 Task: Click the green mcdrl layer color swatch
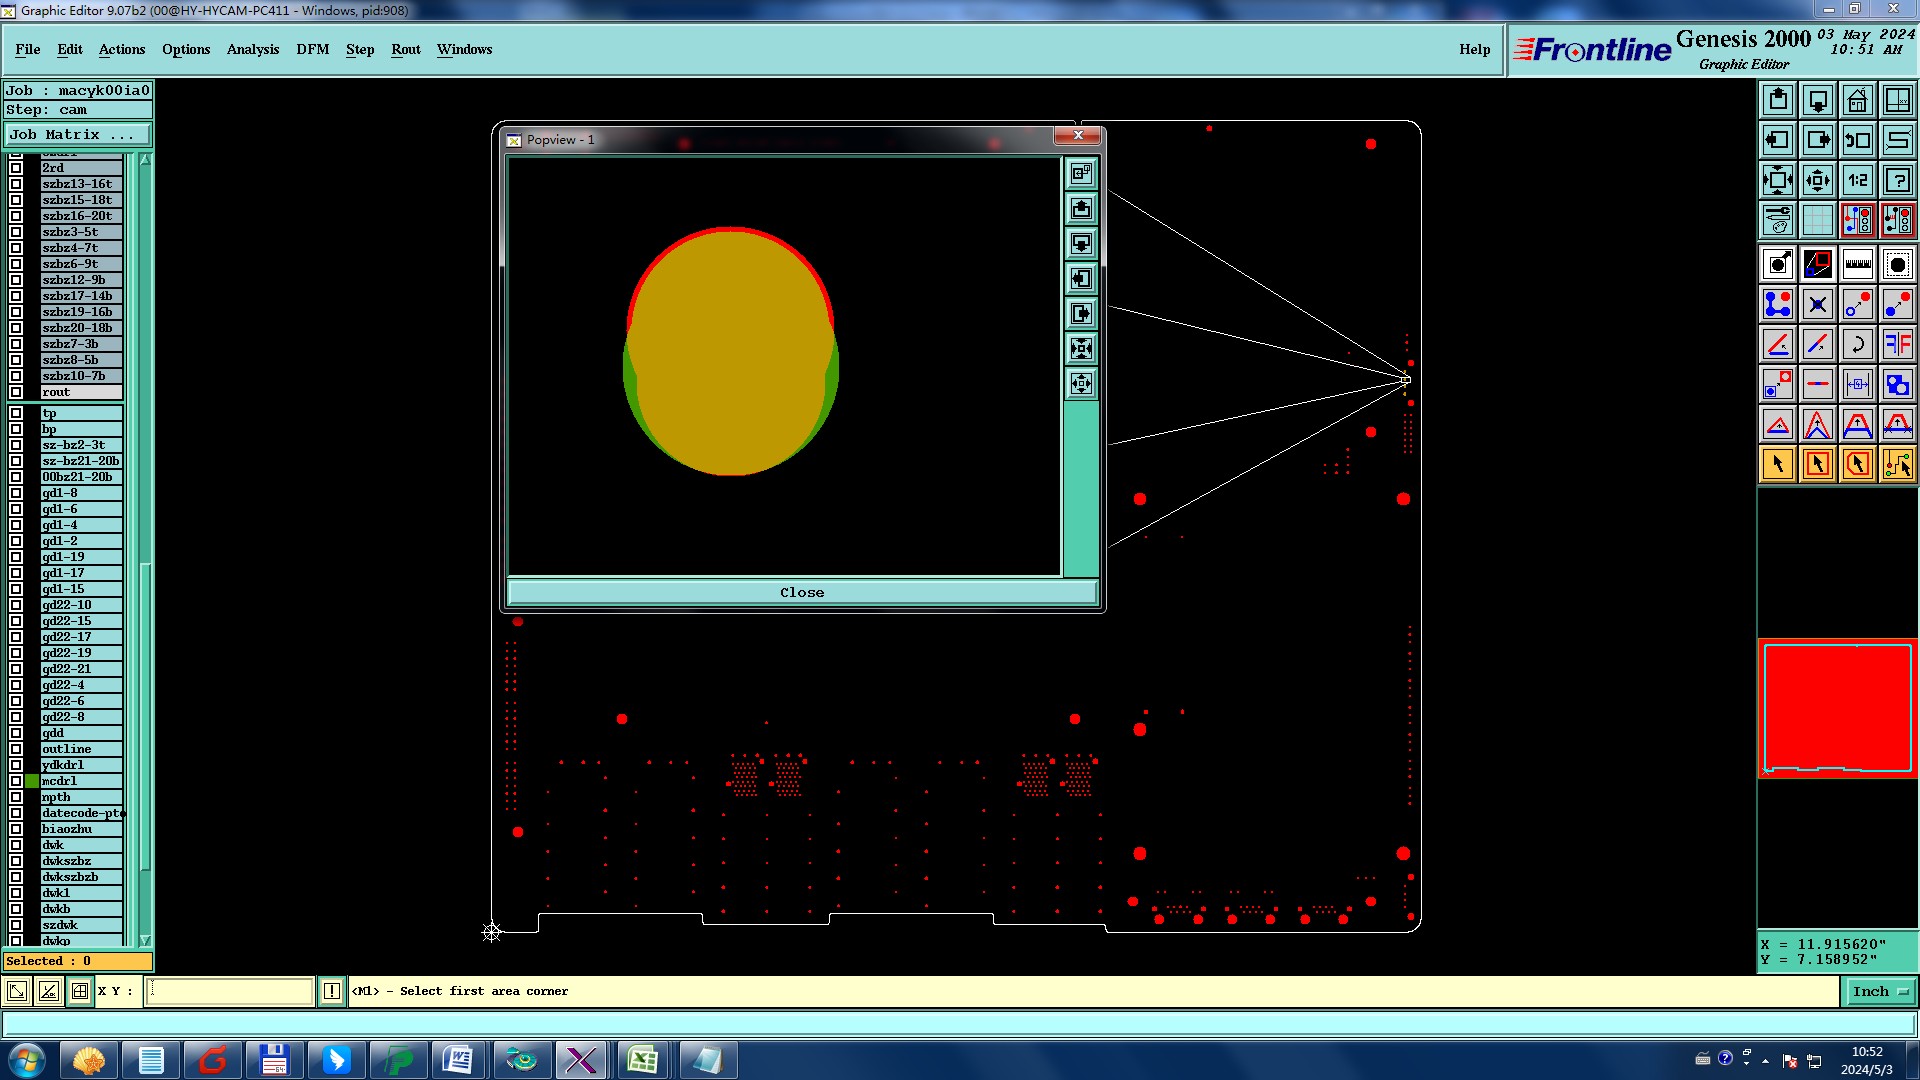tap(32, 781)
